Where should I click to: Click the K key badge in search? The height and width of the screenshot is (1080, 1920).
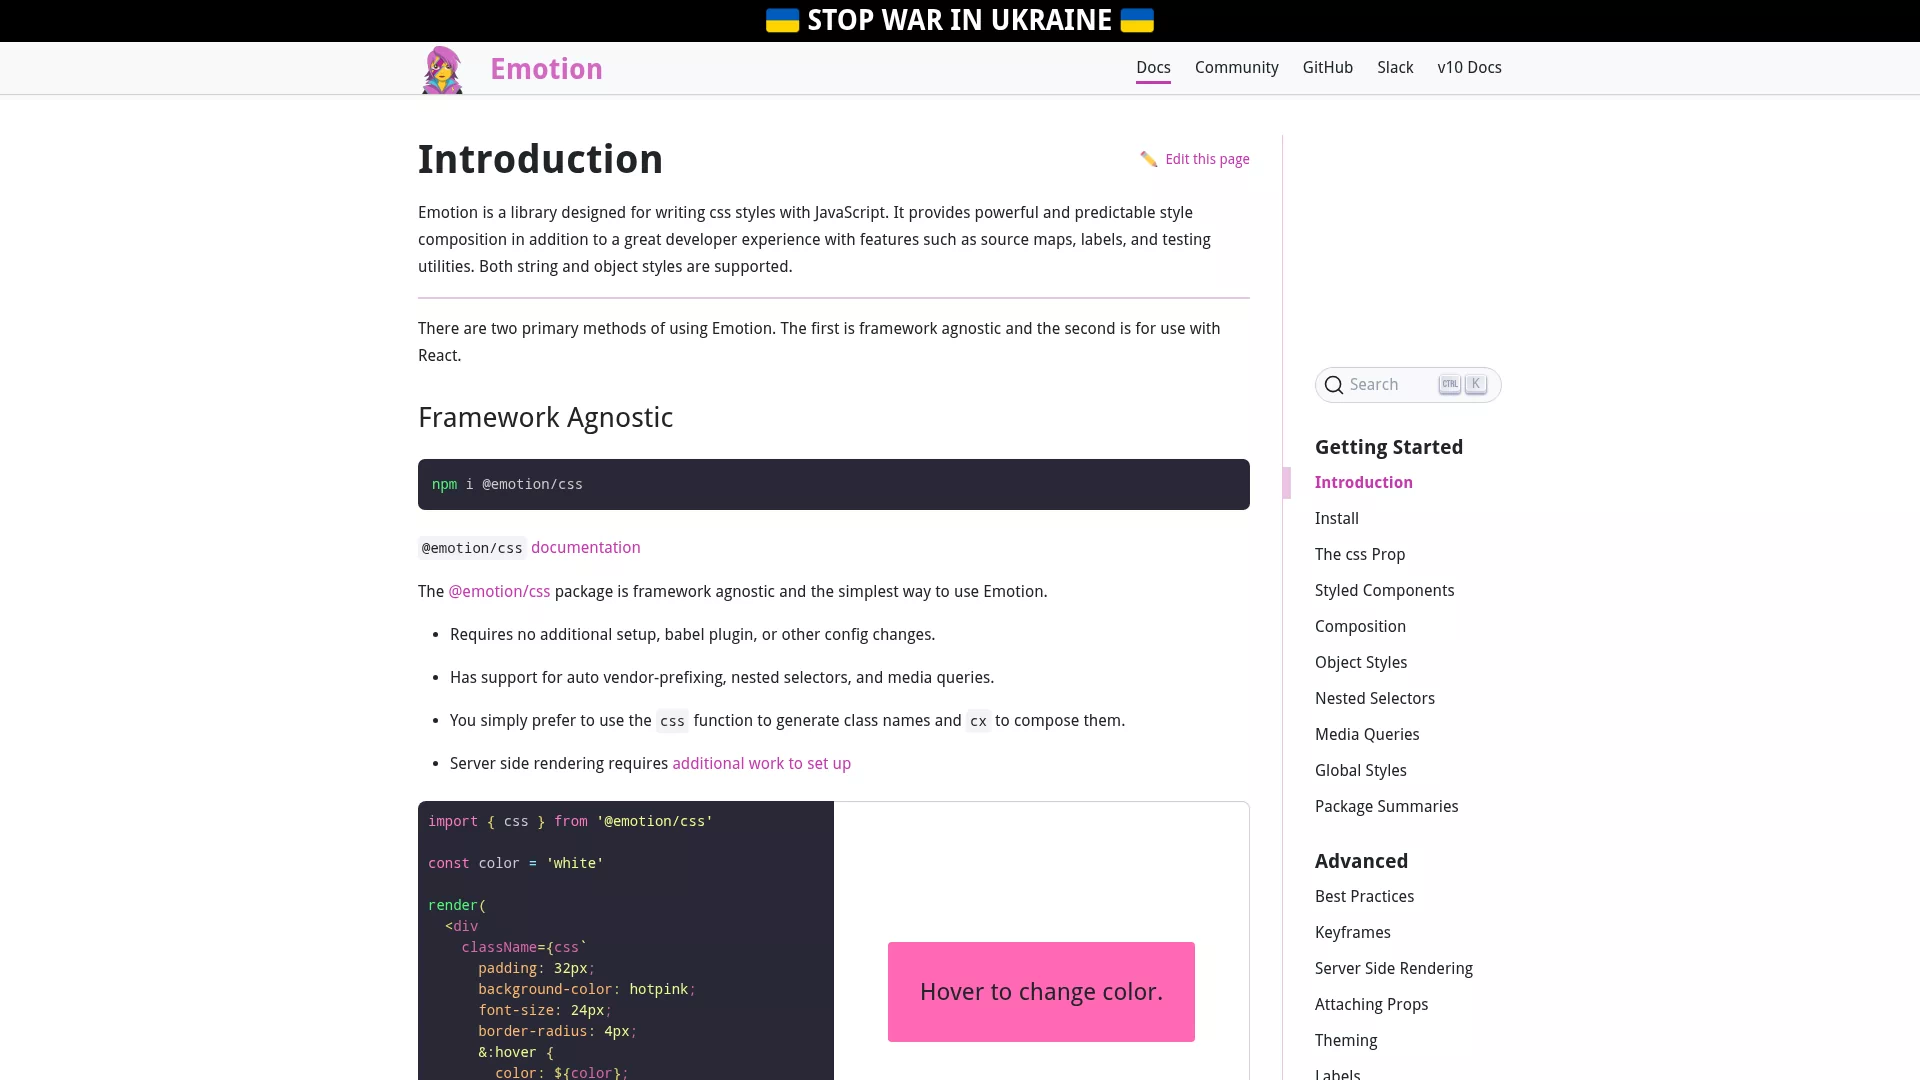tap(1476, 384)
